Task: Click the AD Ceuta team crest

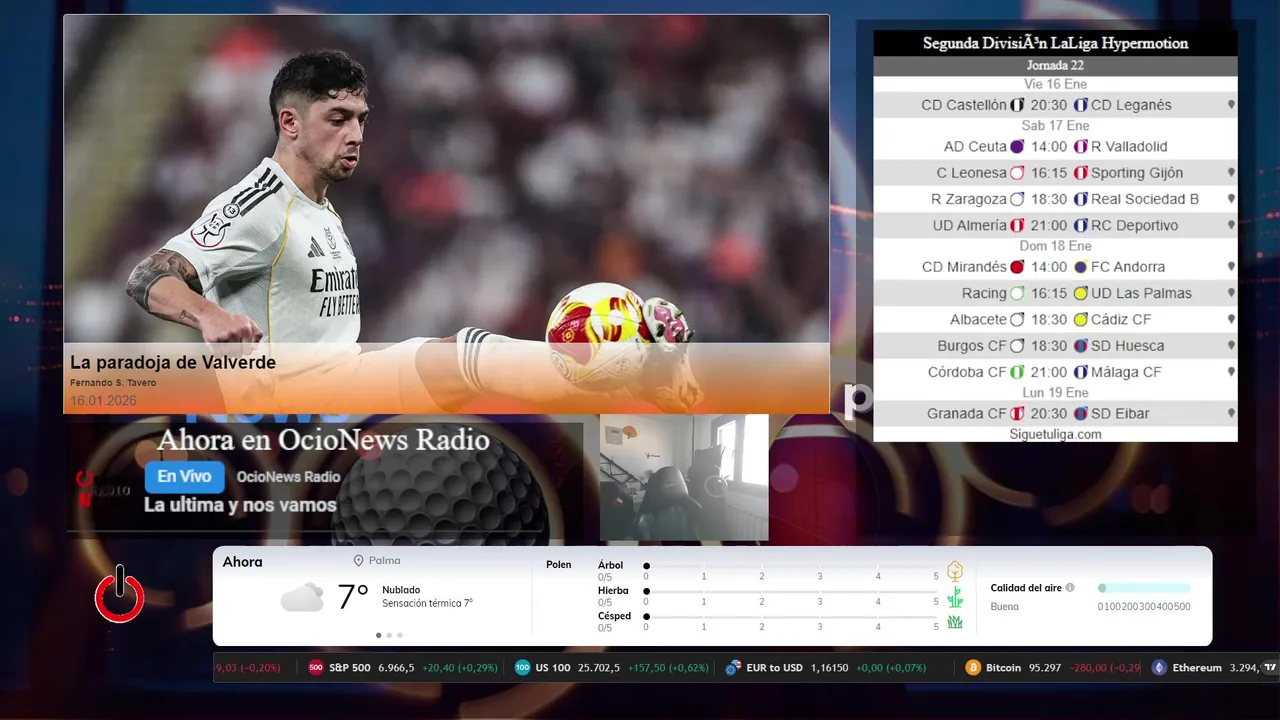Action: [x=1017, y=147]
